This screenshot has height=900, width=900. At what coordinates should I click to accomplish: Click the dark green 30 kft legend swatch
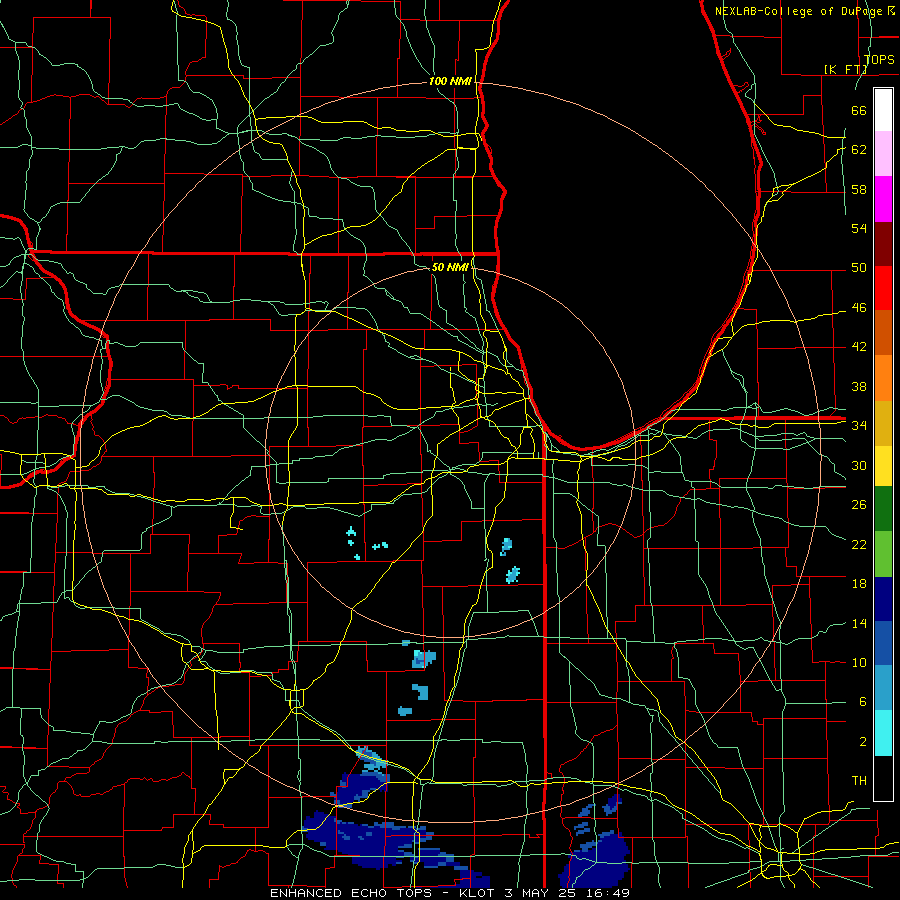point(883,509)
